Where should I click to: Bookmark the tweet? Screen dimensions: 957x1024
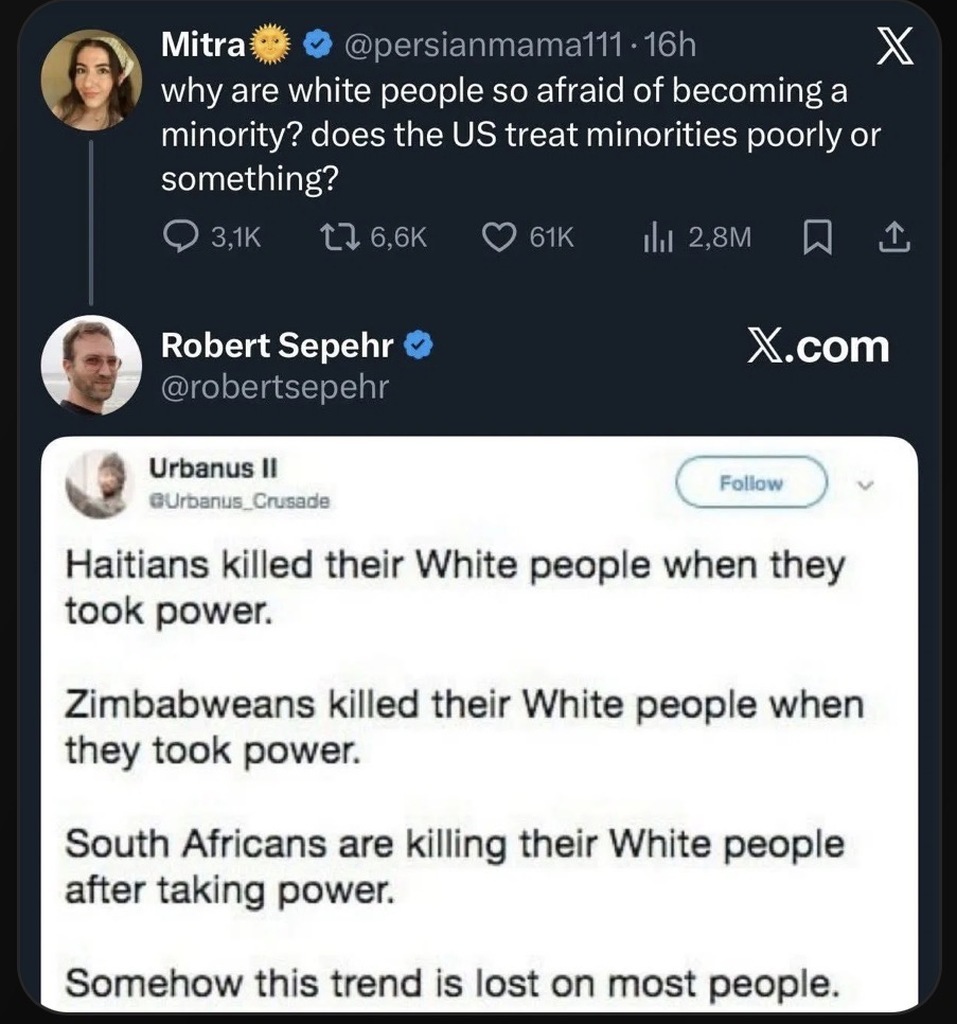(815, 236)
